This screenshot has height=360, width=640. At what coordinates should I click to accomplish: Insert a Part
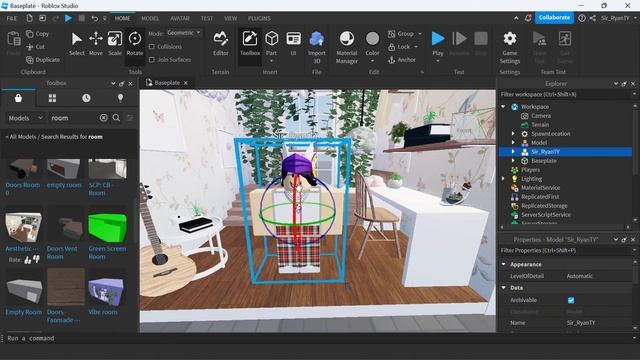pos(271,42)
